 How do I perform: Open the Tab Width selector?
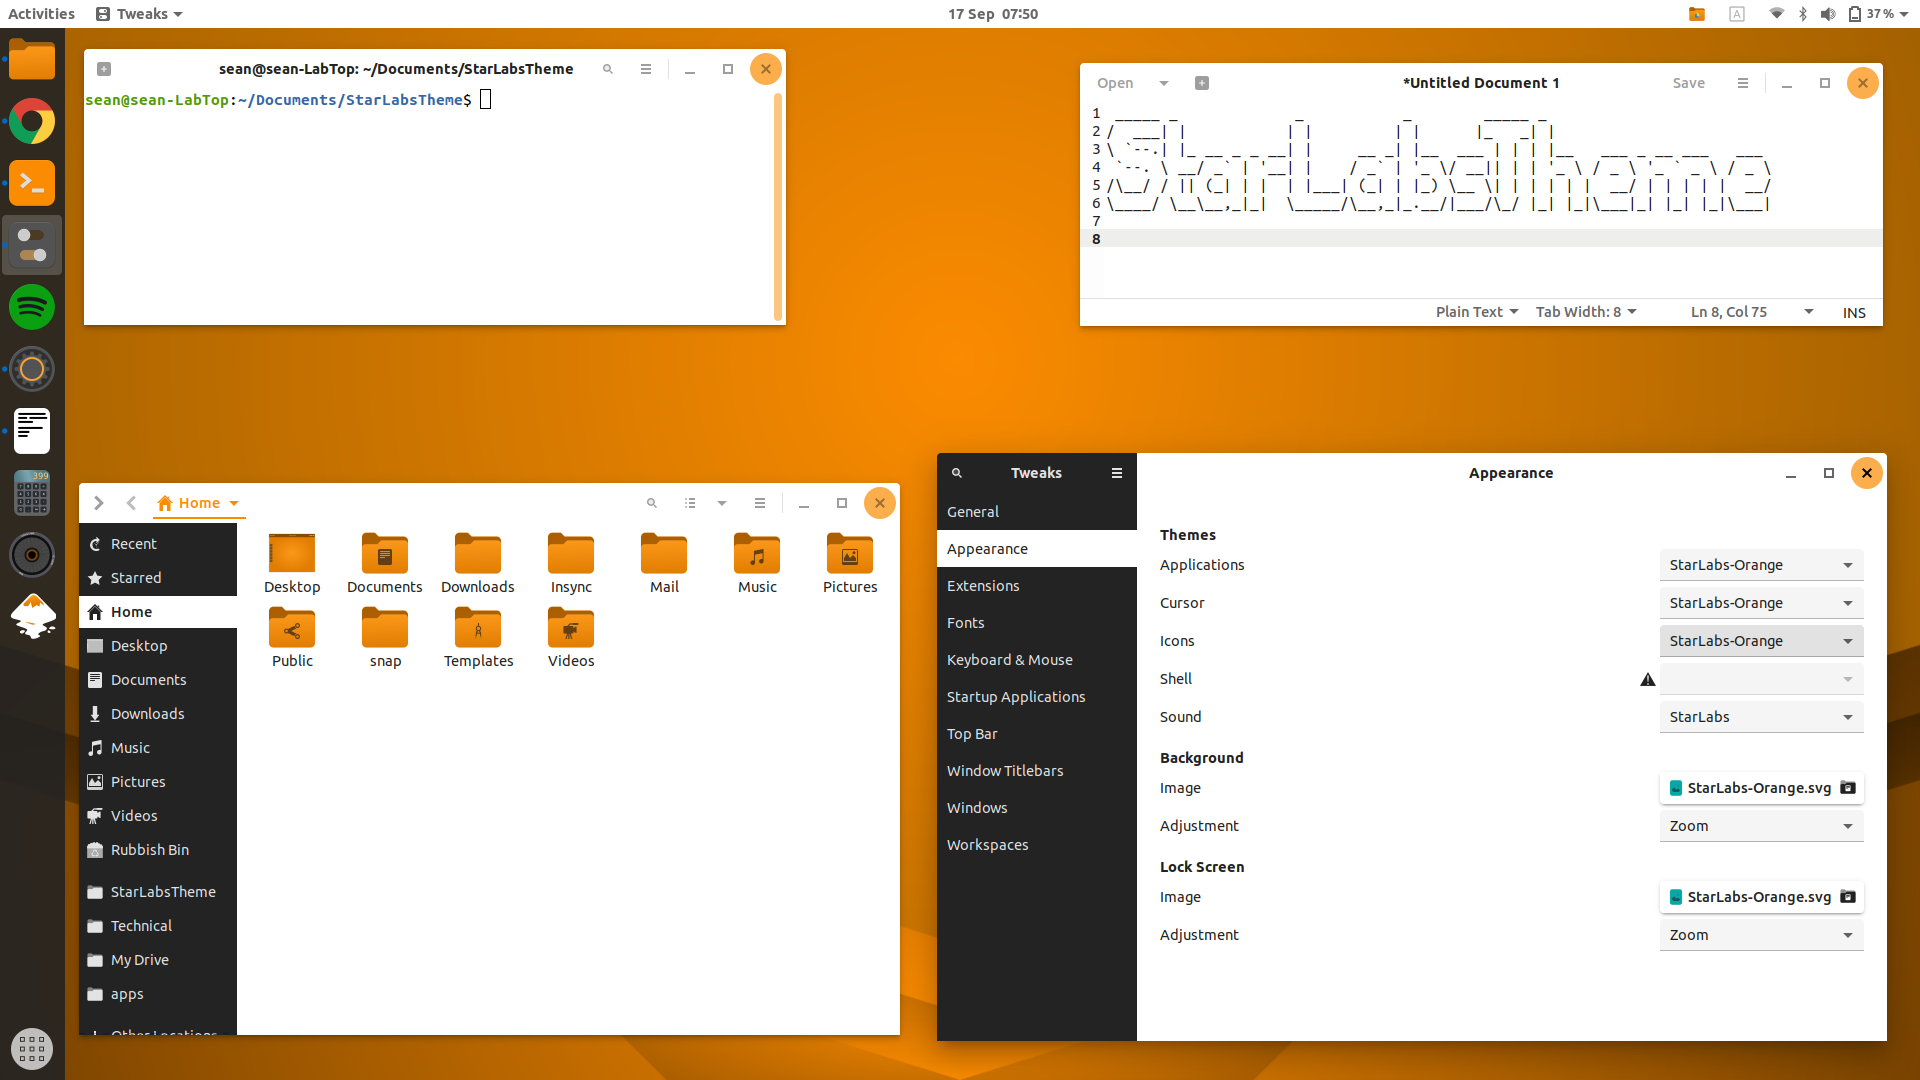click(x=1585, y=312)
